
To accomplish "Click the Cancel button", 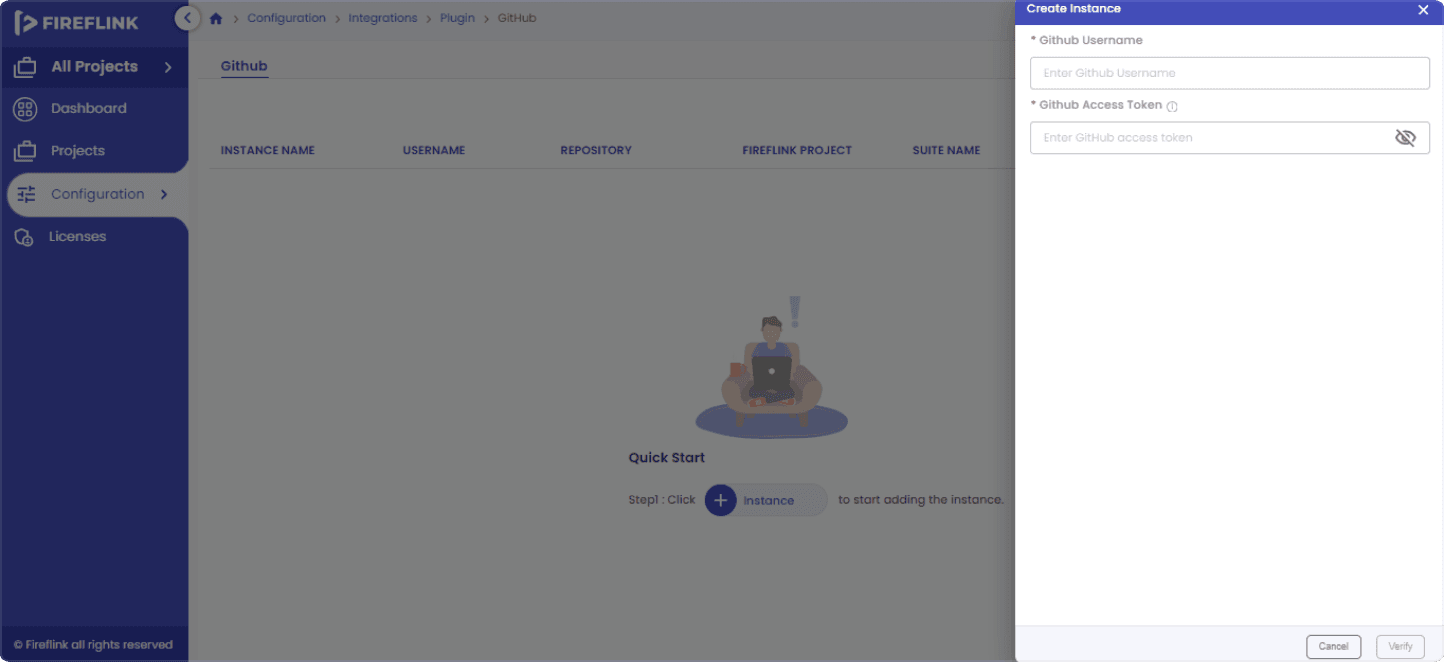I will [x=1333, y=646].
